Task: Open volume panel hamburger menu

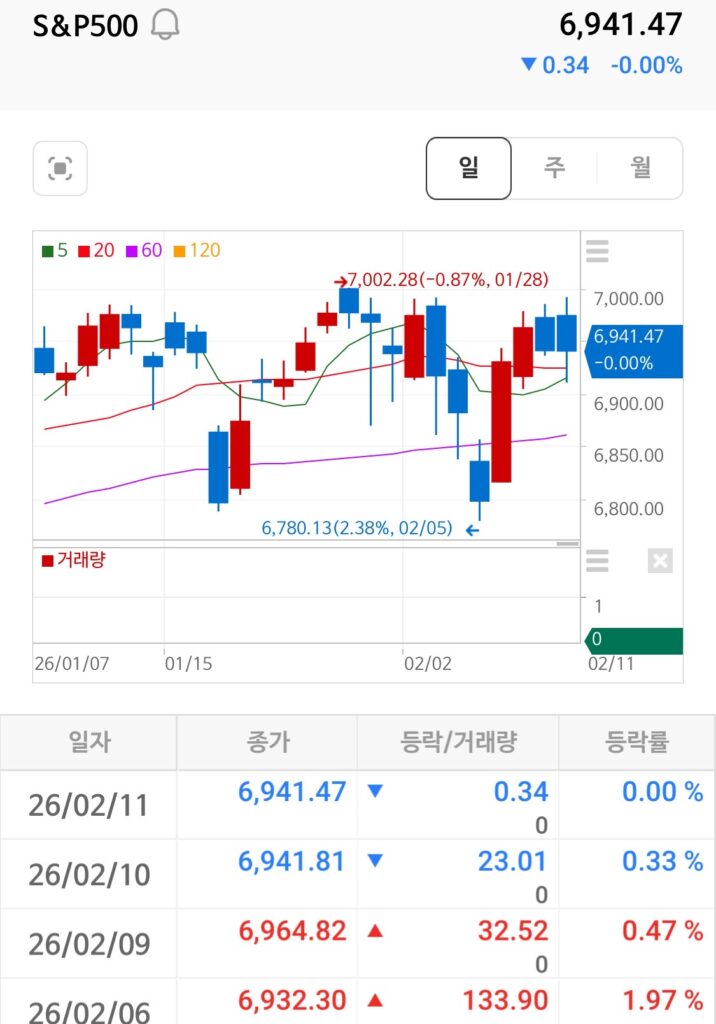Action: click(597, 561)
